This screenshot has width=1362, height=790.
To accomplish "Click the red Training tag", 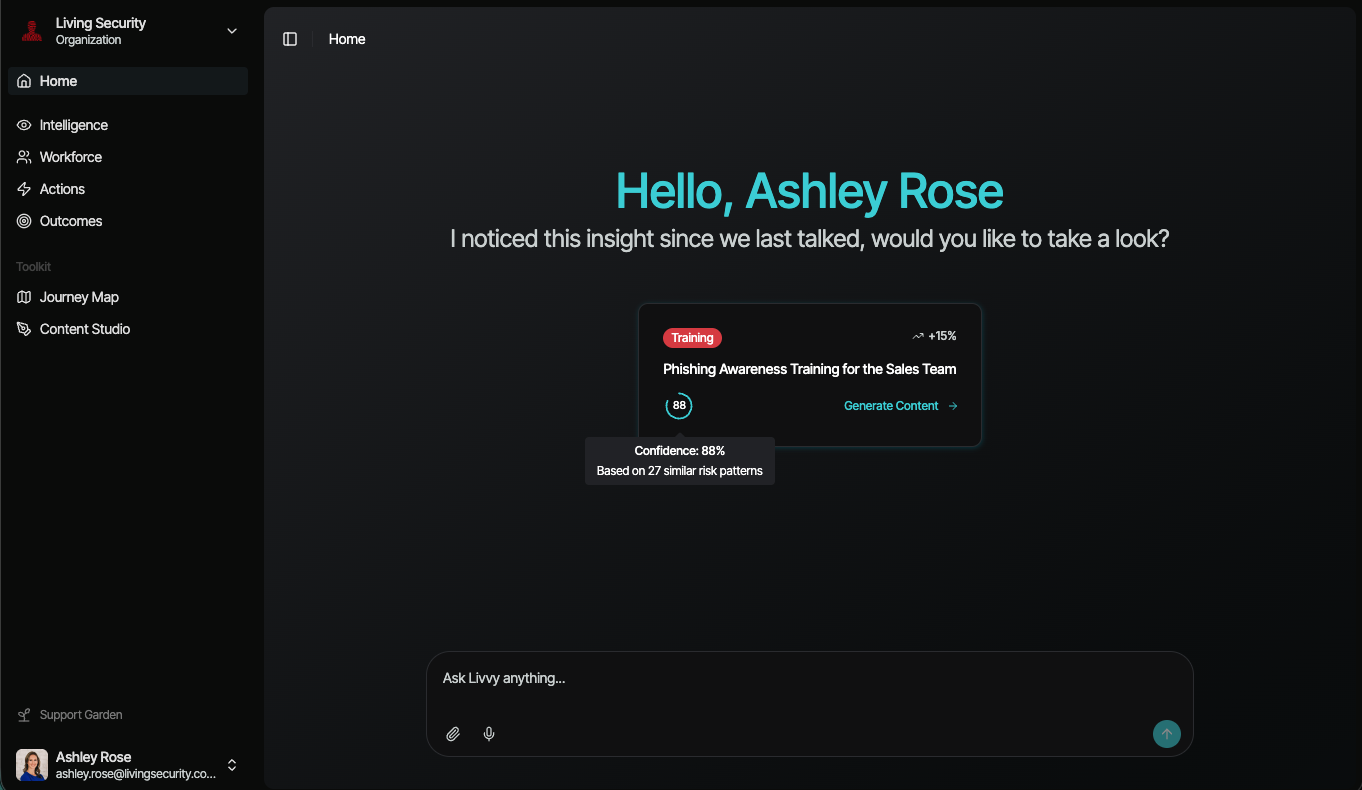I will pos(692,338).
